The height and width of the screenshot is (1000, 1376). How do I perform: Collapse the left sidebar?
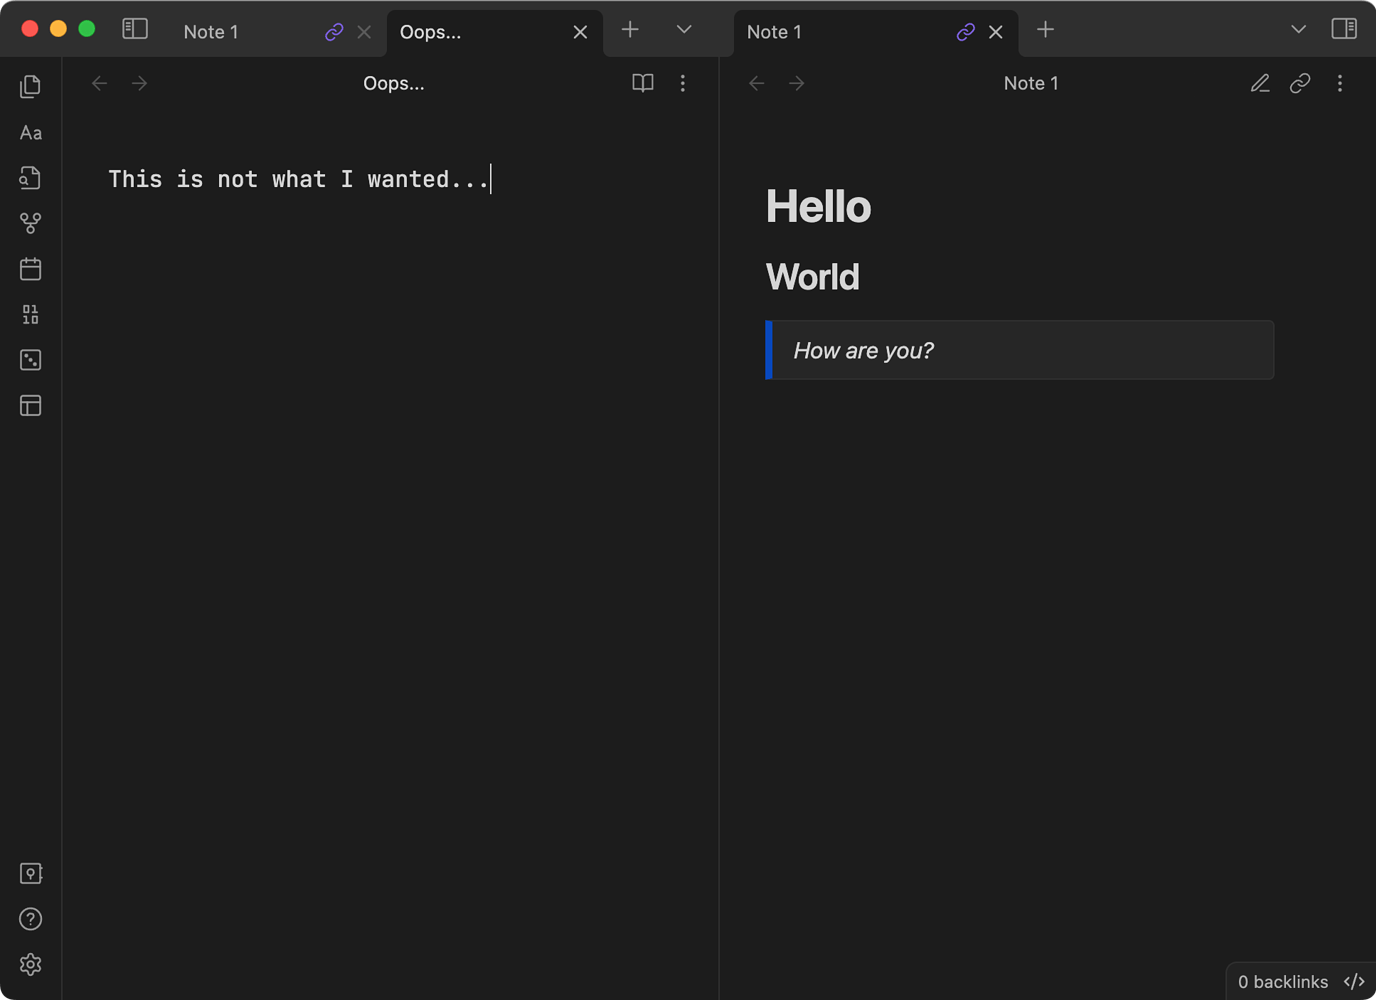tap(134, 29)
